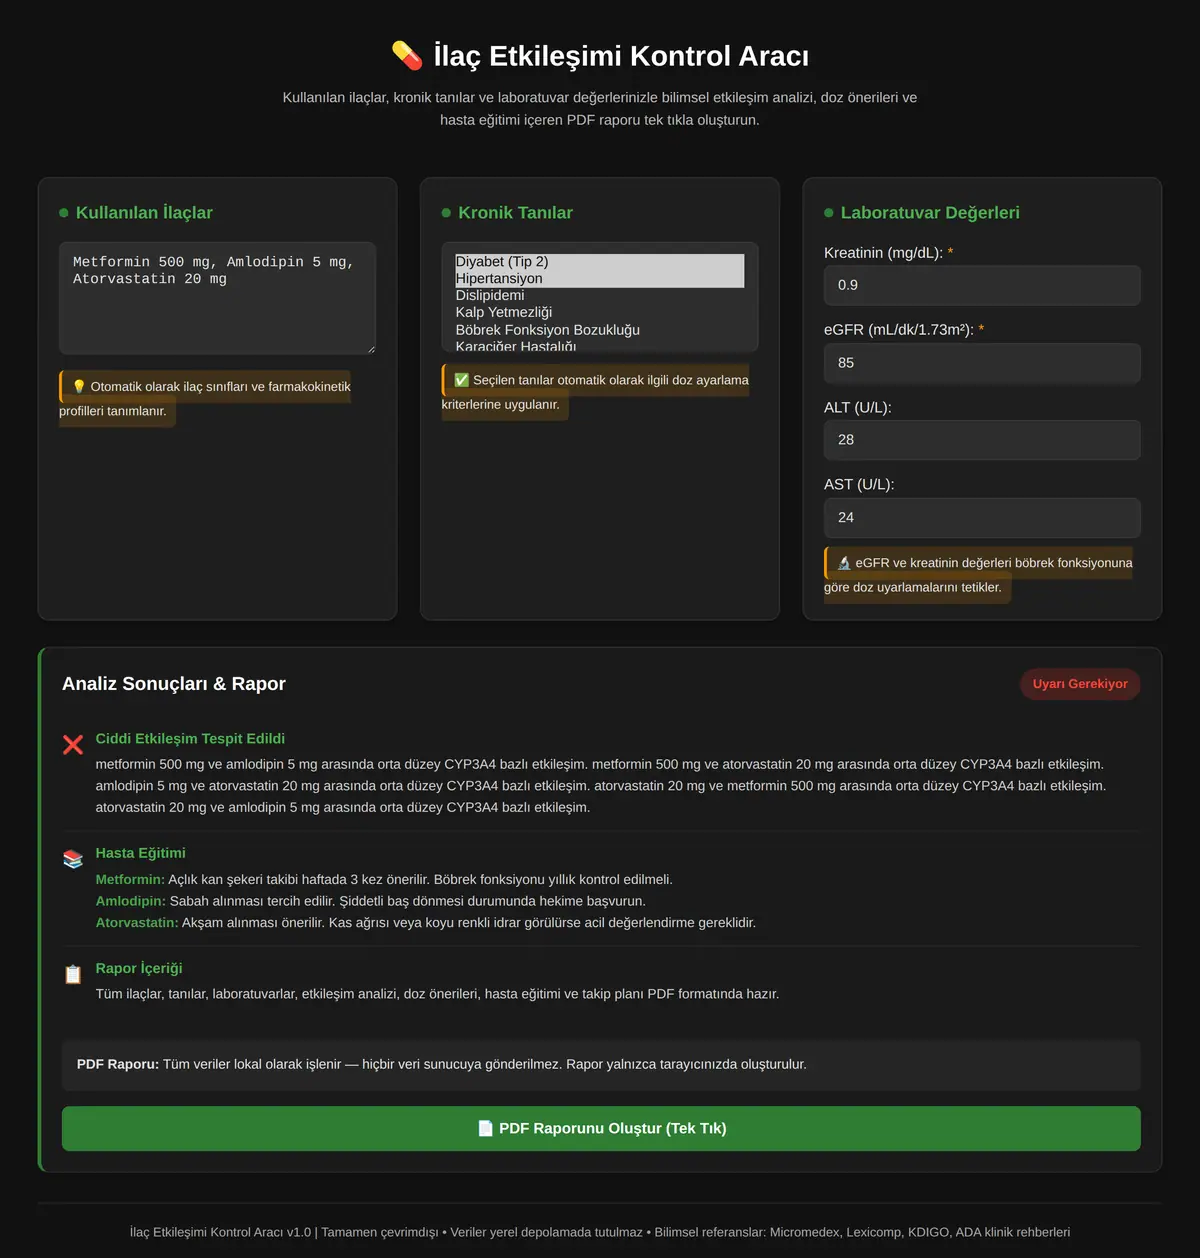Click the Laboratuvar Değerleri card heading
The width and height of the screenshot is (1200, 1258).
pos(930,213)
